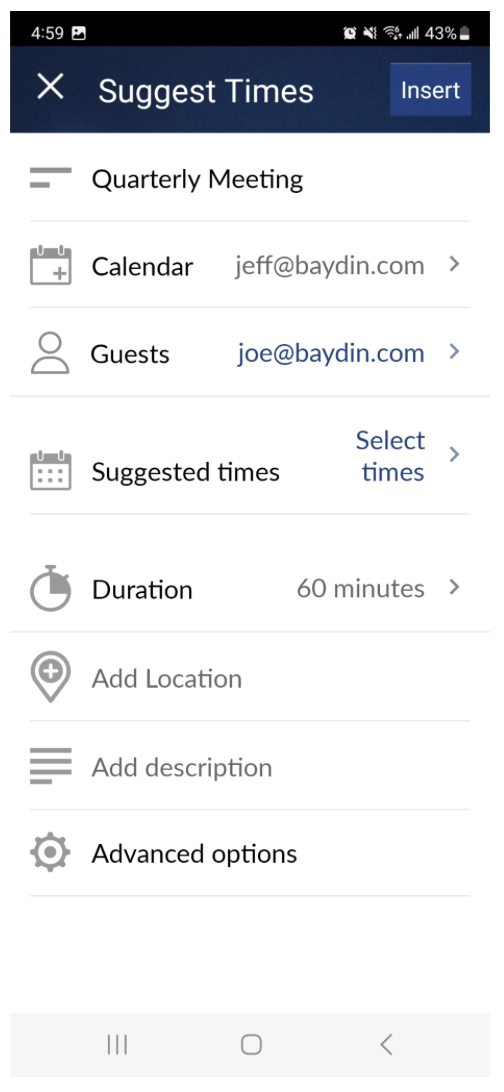Tap the calendar-plus icon next to Calendar

[x=50, y=265]
